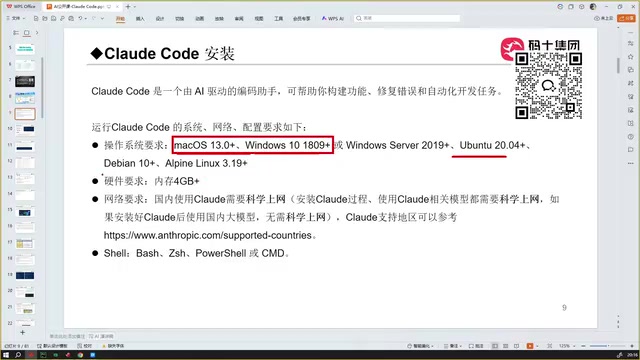Image resolution: width=640 pixels, height=360 pixels.
Task: Click the orange 分享 share button
Action: (627, 18)
